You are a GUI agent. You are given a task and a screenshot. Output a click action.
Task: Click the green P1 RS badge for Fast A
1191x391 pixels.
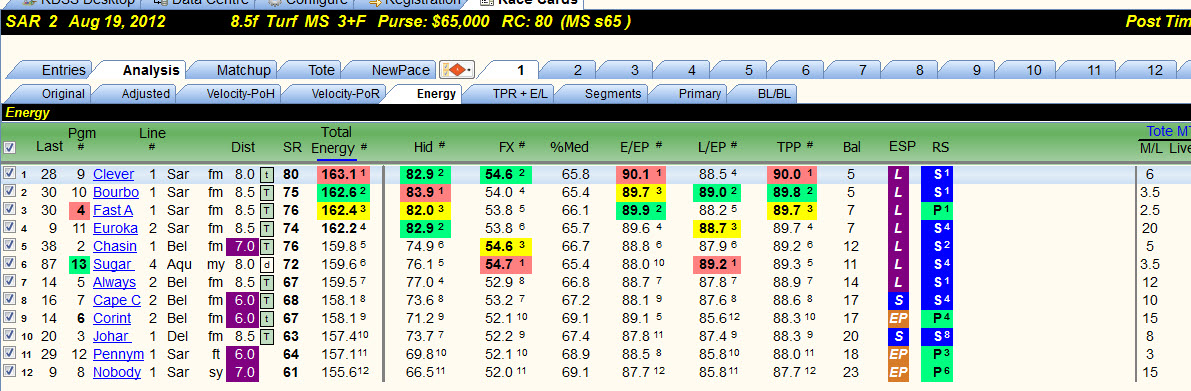(937, 210)
